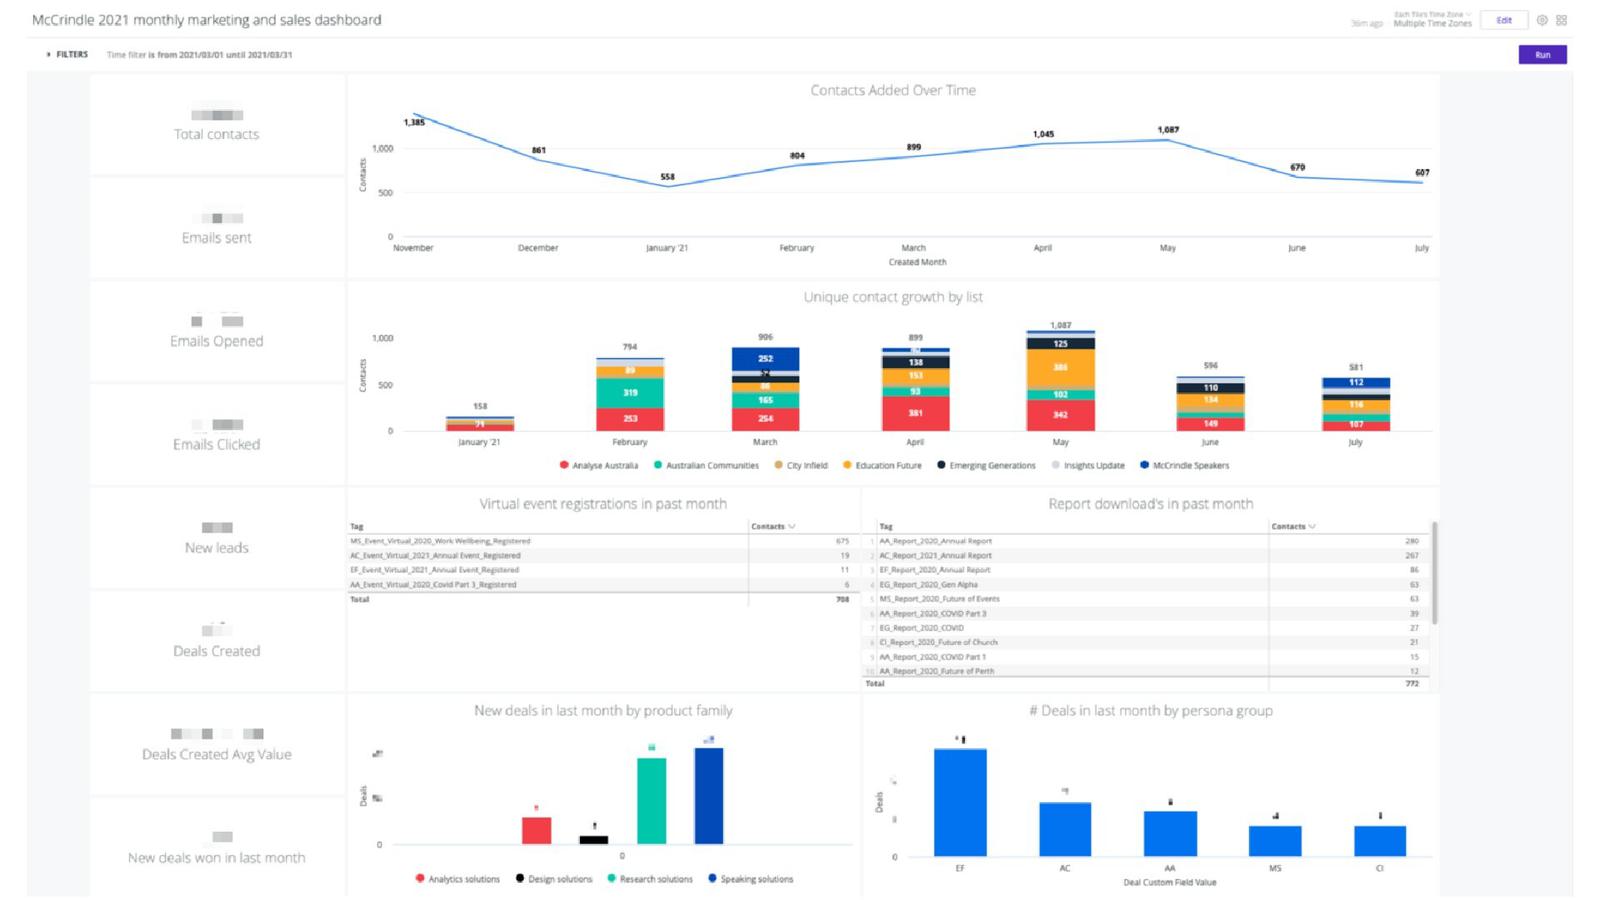Image resolution: width=1600 pixels, height=900 pixels.
Task: Click the Run button
Action: [1542, 55]
